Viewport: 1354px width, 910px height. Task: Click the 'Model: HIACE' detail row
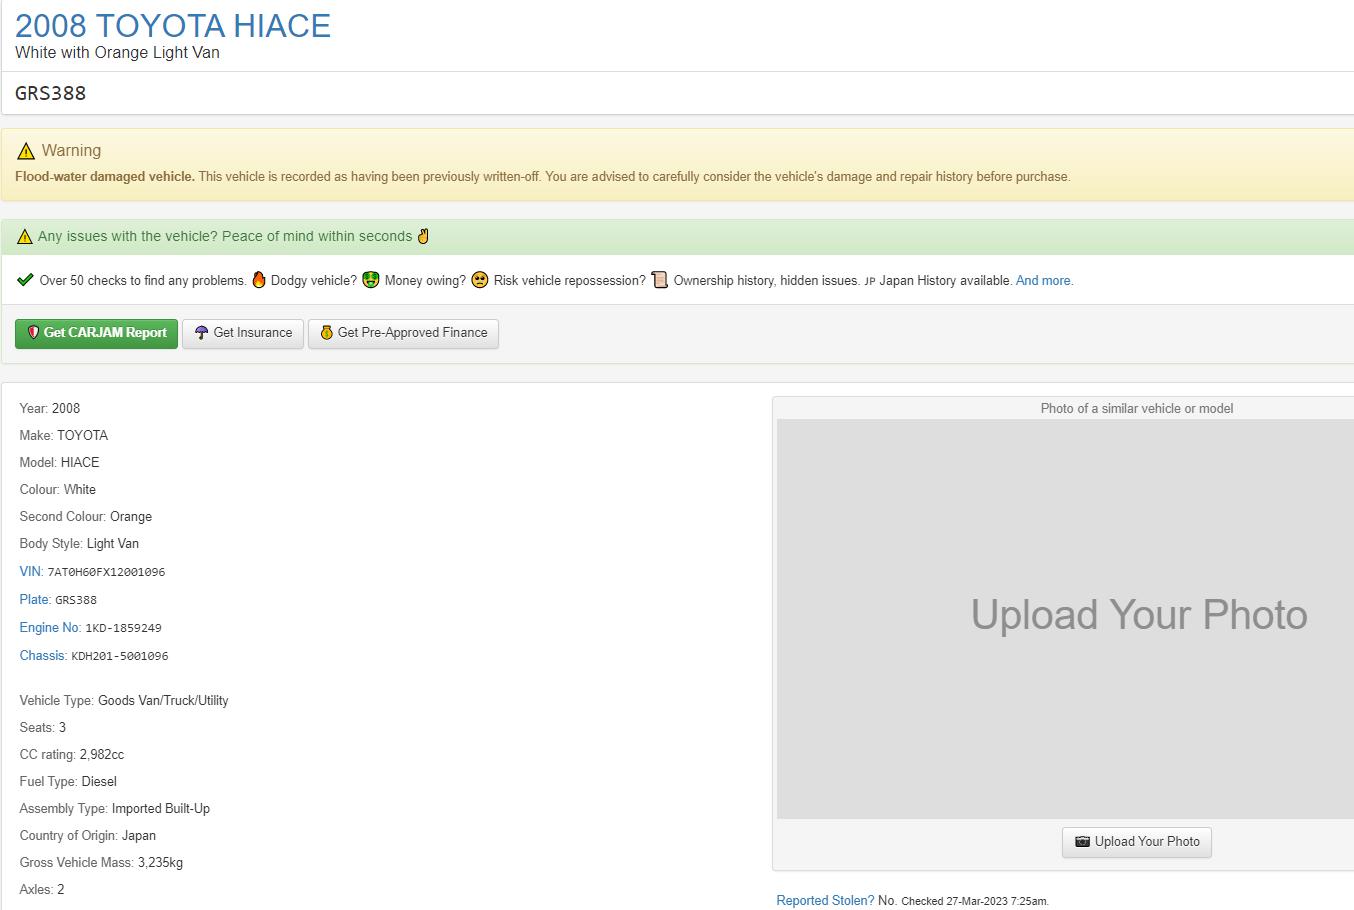60,463
